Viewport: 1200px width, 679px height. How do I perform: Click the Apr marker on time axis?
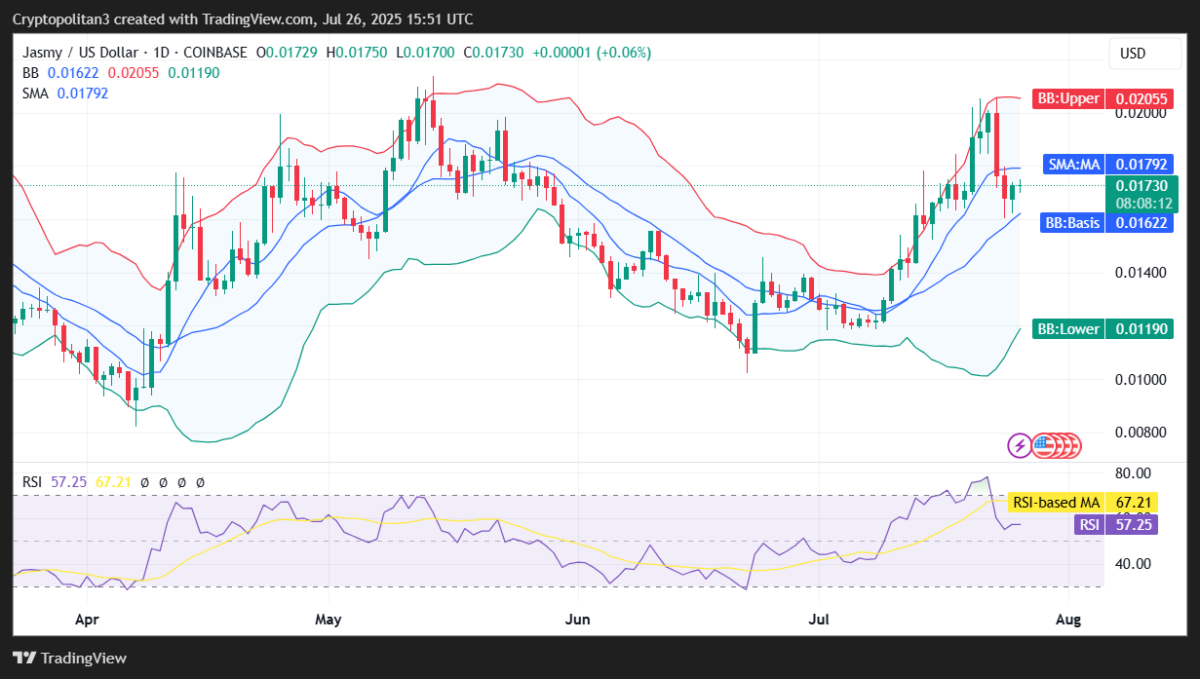point(87,620)
